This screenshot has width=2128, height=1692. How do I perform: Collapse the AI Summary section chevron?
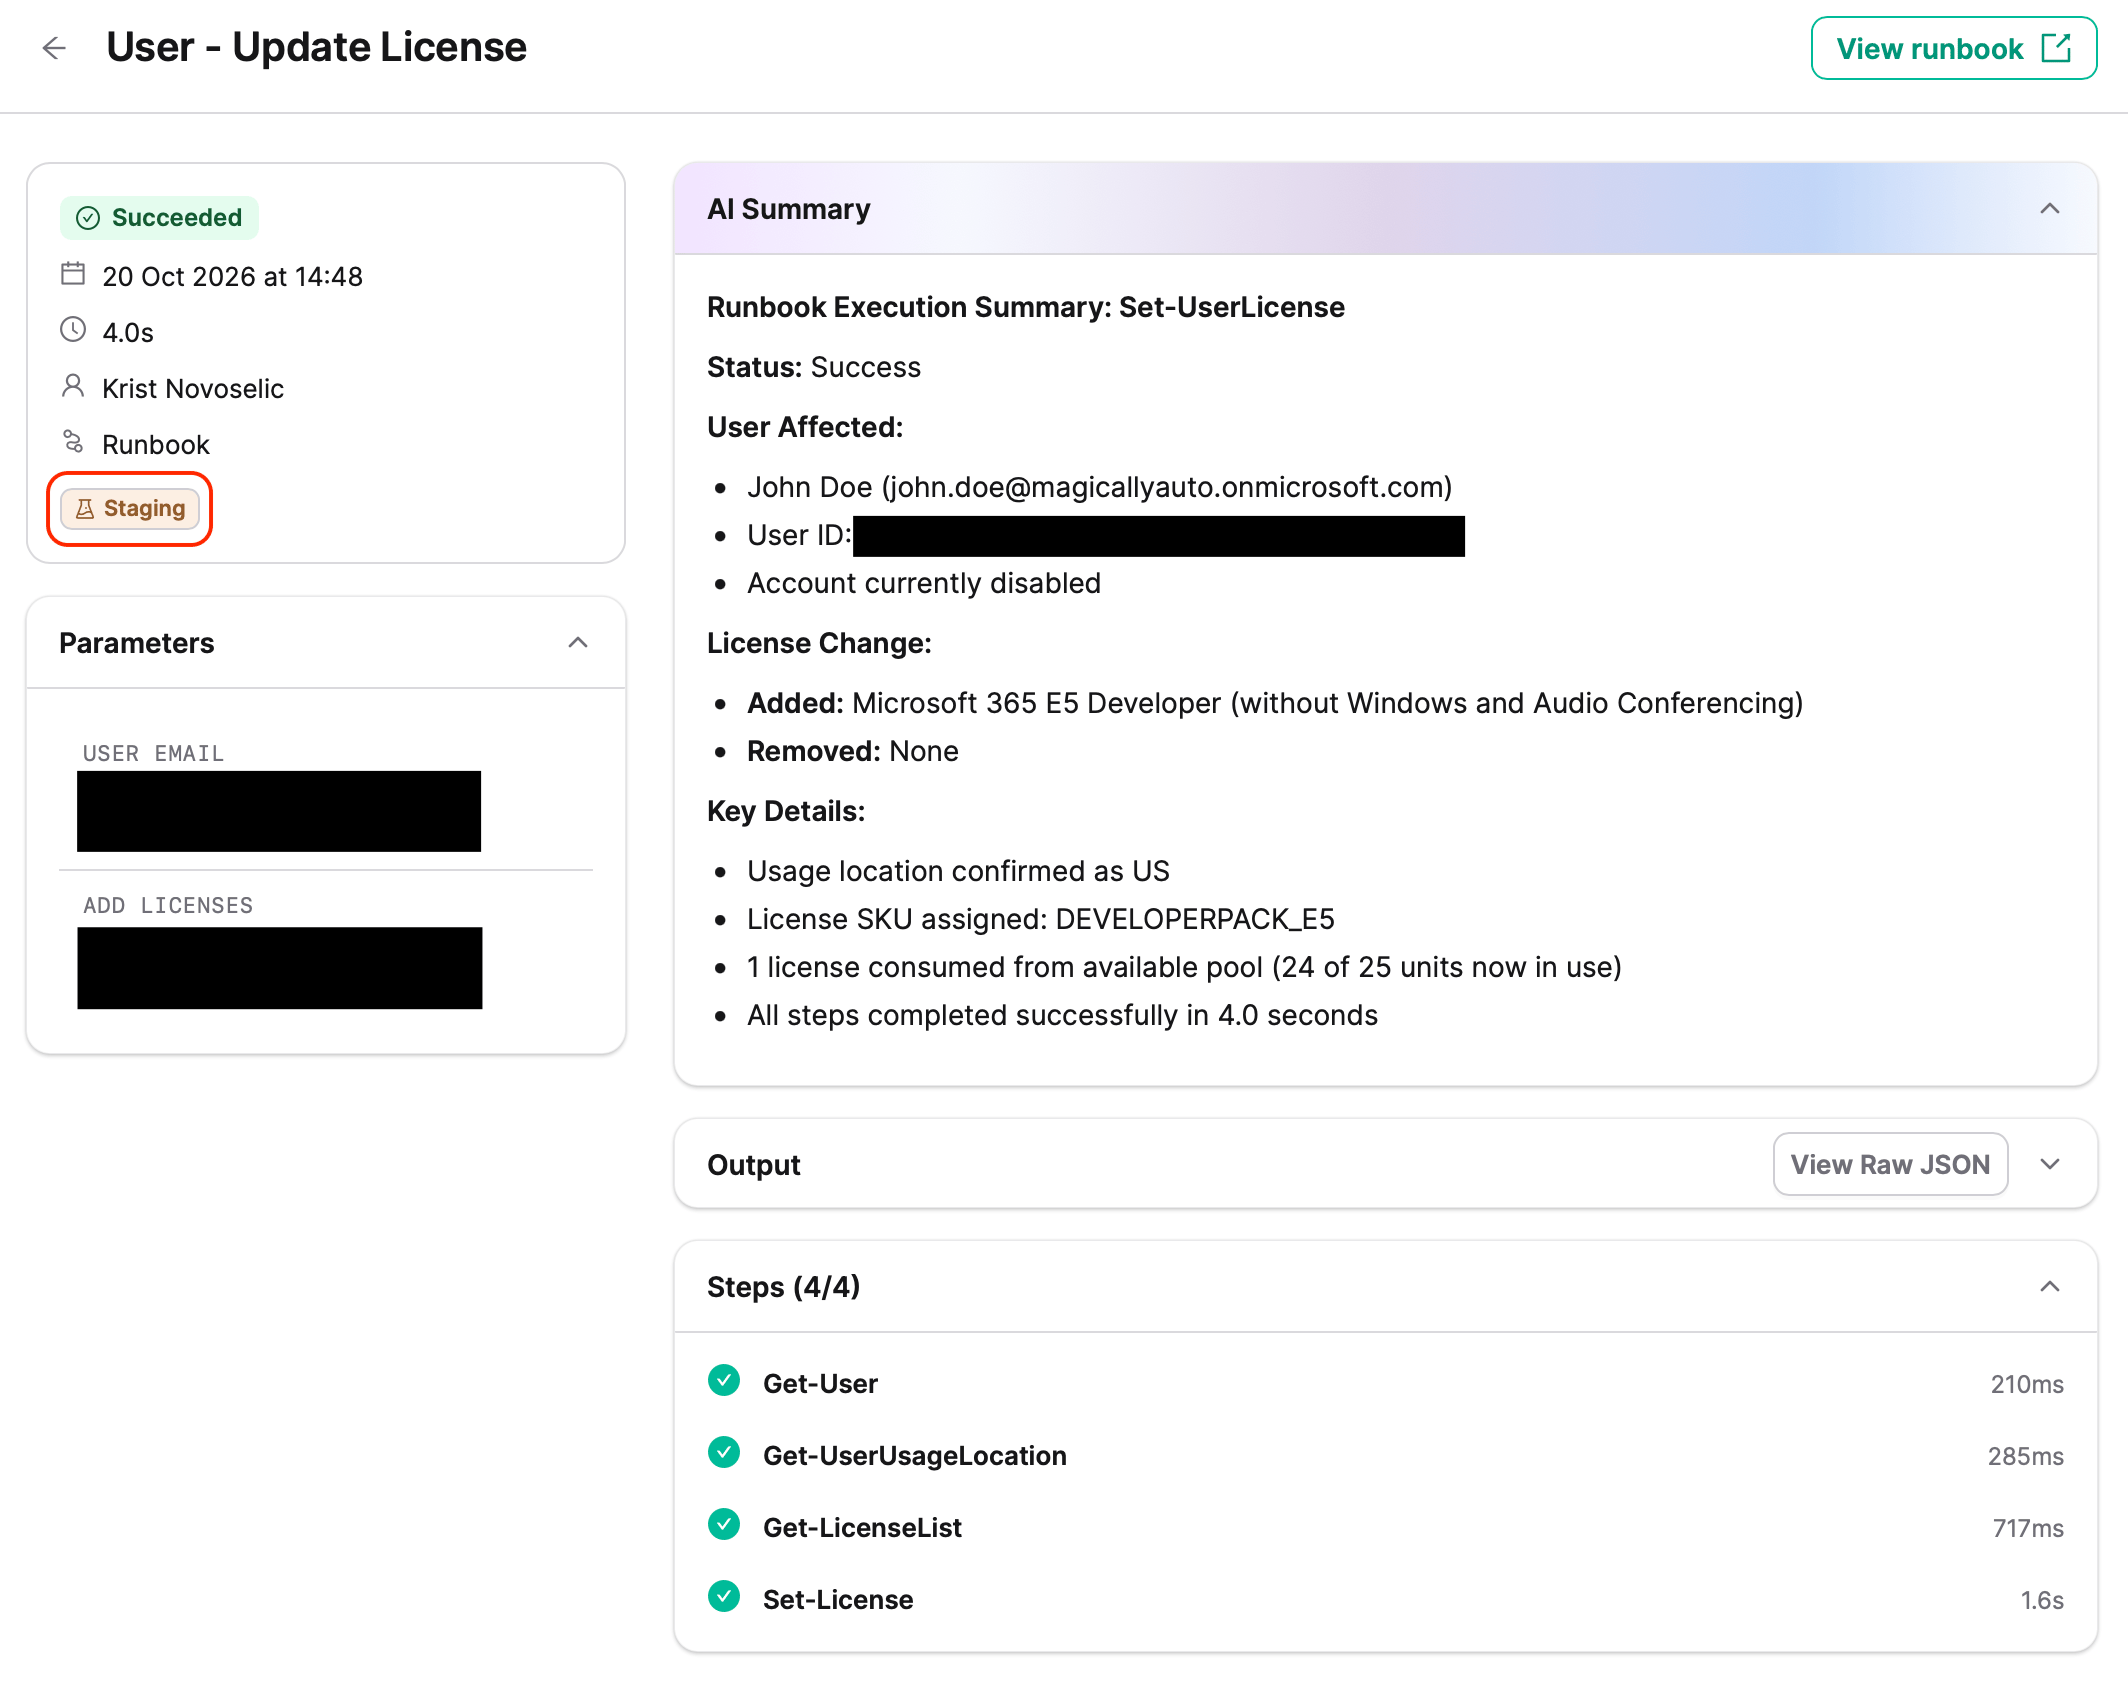(2050, 209)
